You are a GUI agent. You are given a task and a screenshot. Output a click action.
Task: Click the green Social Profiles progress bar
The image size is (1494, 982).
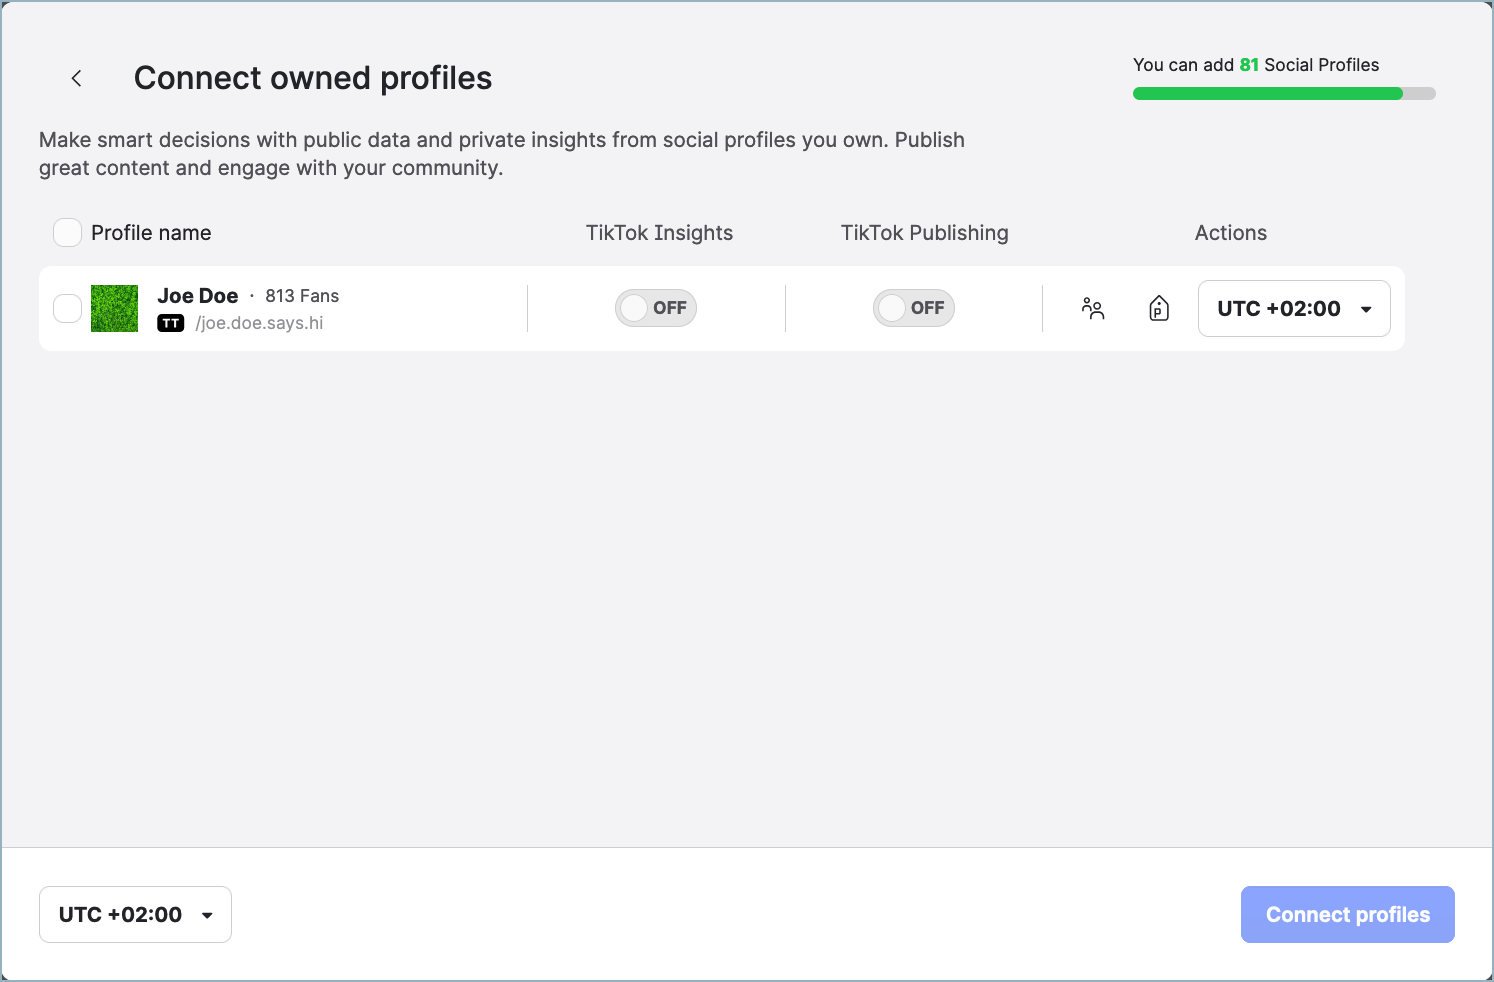(1268, 93)
